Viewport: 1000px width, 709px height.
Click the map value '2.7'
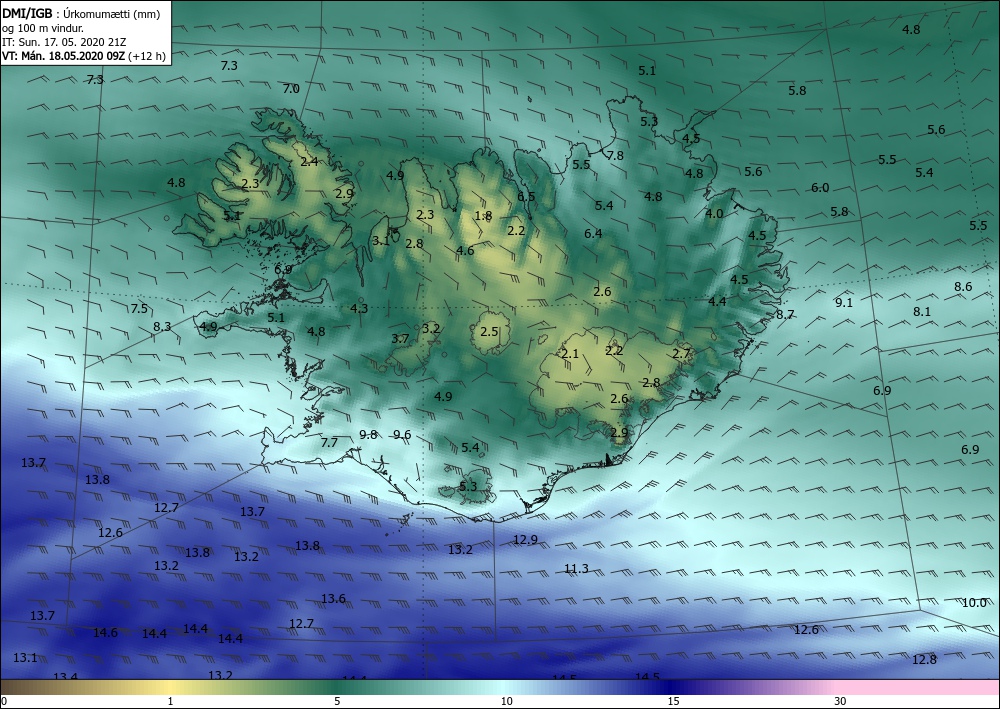click(681, 353)
